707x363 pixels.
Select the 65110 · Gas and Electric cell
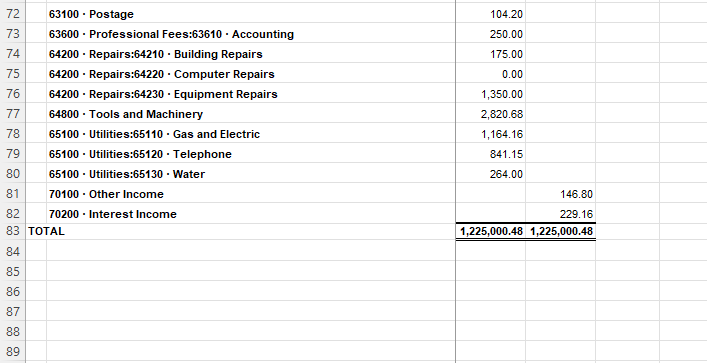click(x=251, y=134)
